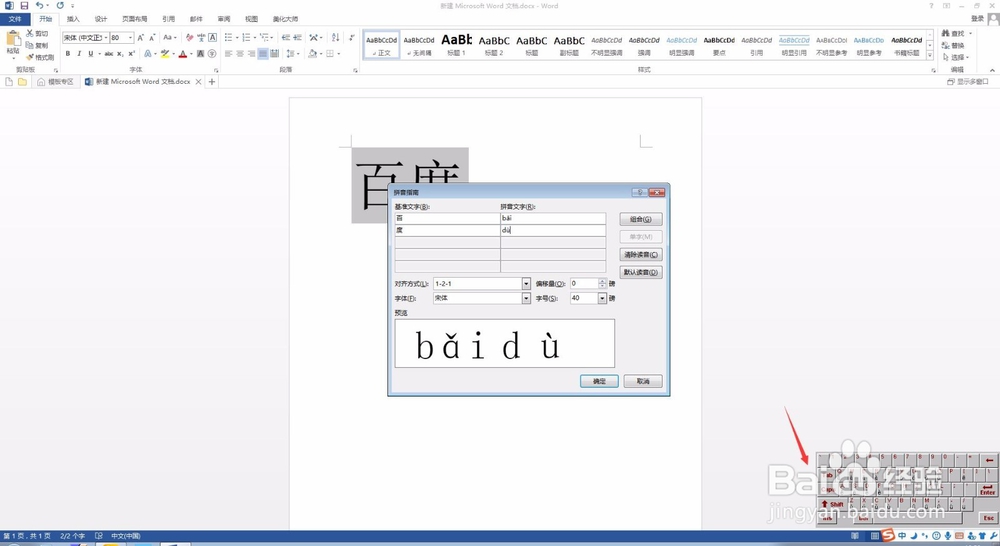Click the Sort (A-Z) icon
The width and height of the screenshot is (1000, 546).
pyautogui.click(x=335, y=38)
